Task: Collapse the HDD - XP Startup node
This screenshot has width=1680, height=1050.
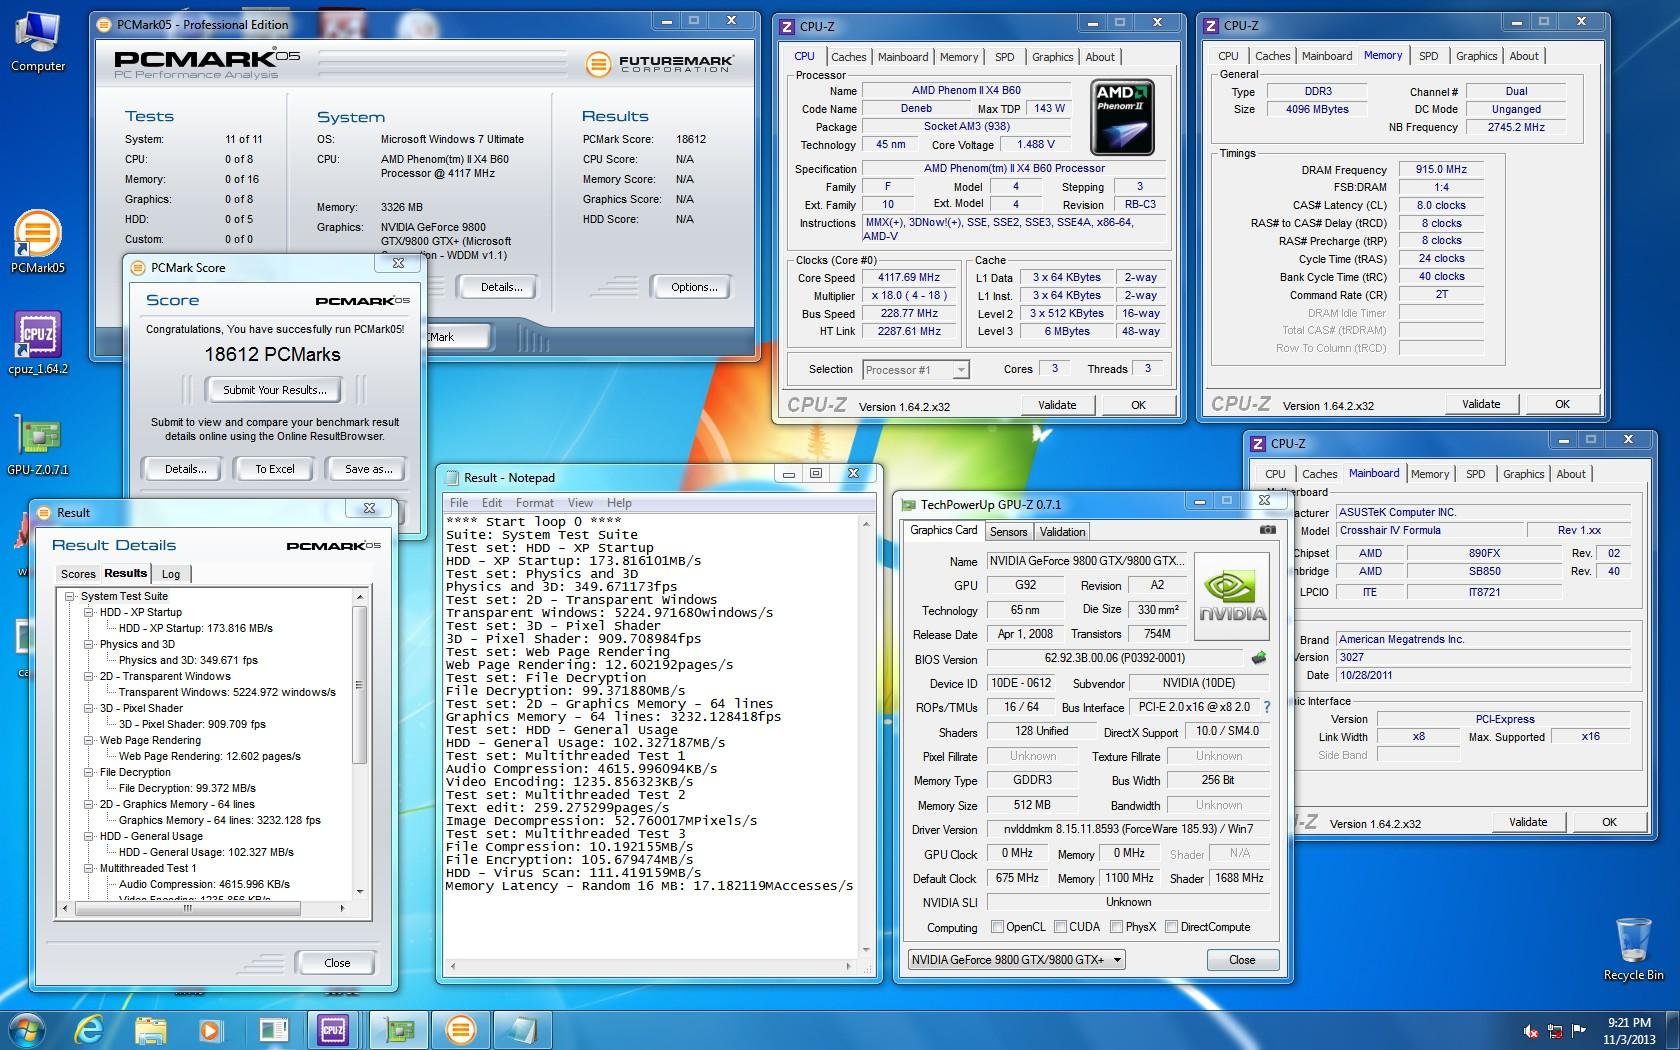Action: pos(88,612)
